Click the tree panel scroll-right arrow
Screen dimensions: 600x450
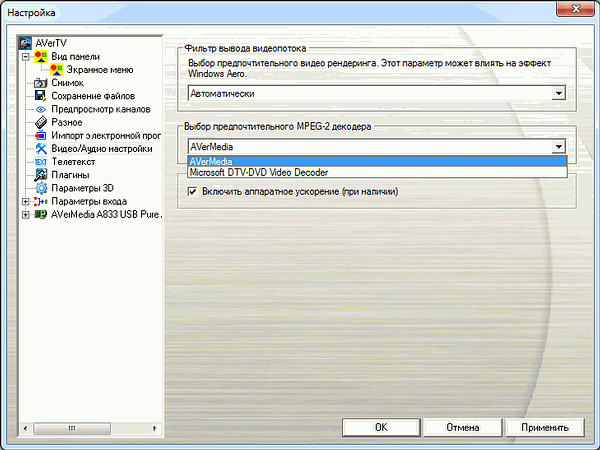155,428
